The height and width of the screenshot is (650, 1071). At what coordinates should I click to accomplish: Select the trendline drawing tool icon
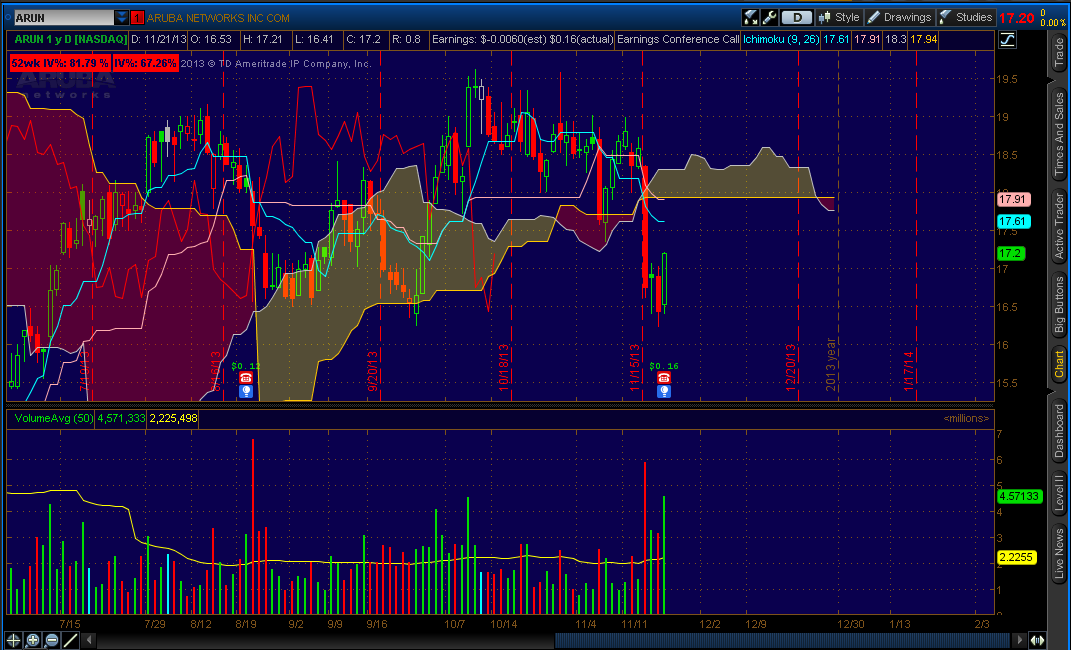pyautogui.click(x=71, y=640)
